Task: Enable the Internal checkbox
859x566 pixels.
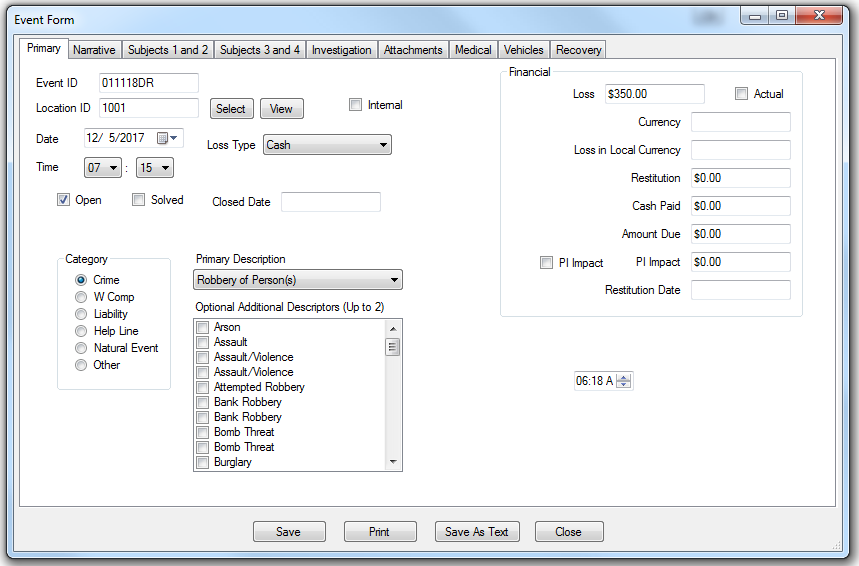Action: click(355, 105)
